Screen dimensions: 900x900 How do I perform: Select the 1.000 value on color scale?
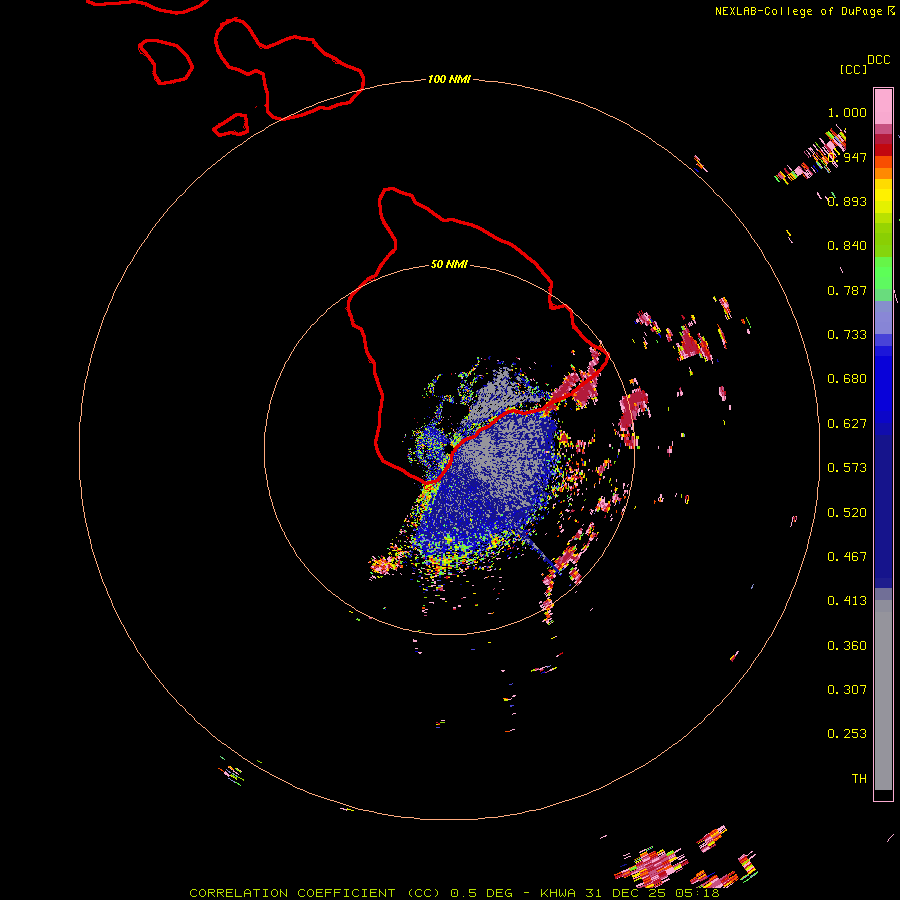847,112
